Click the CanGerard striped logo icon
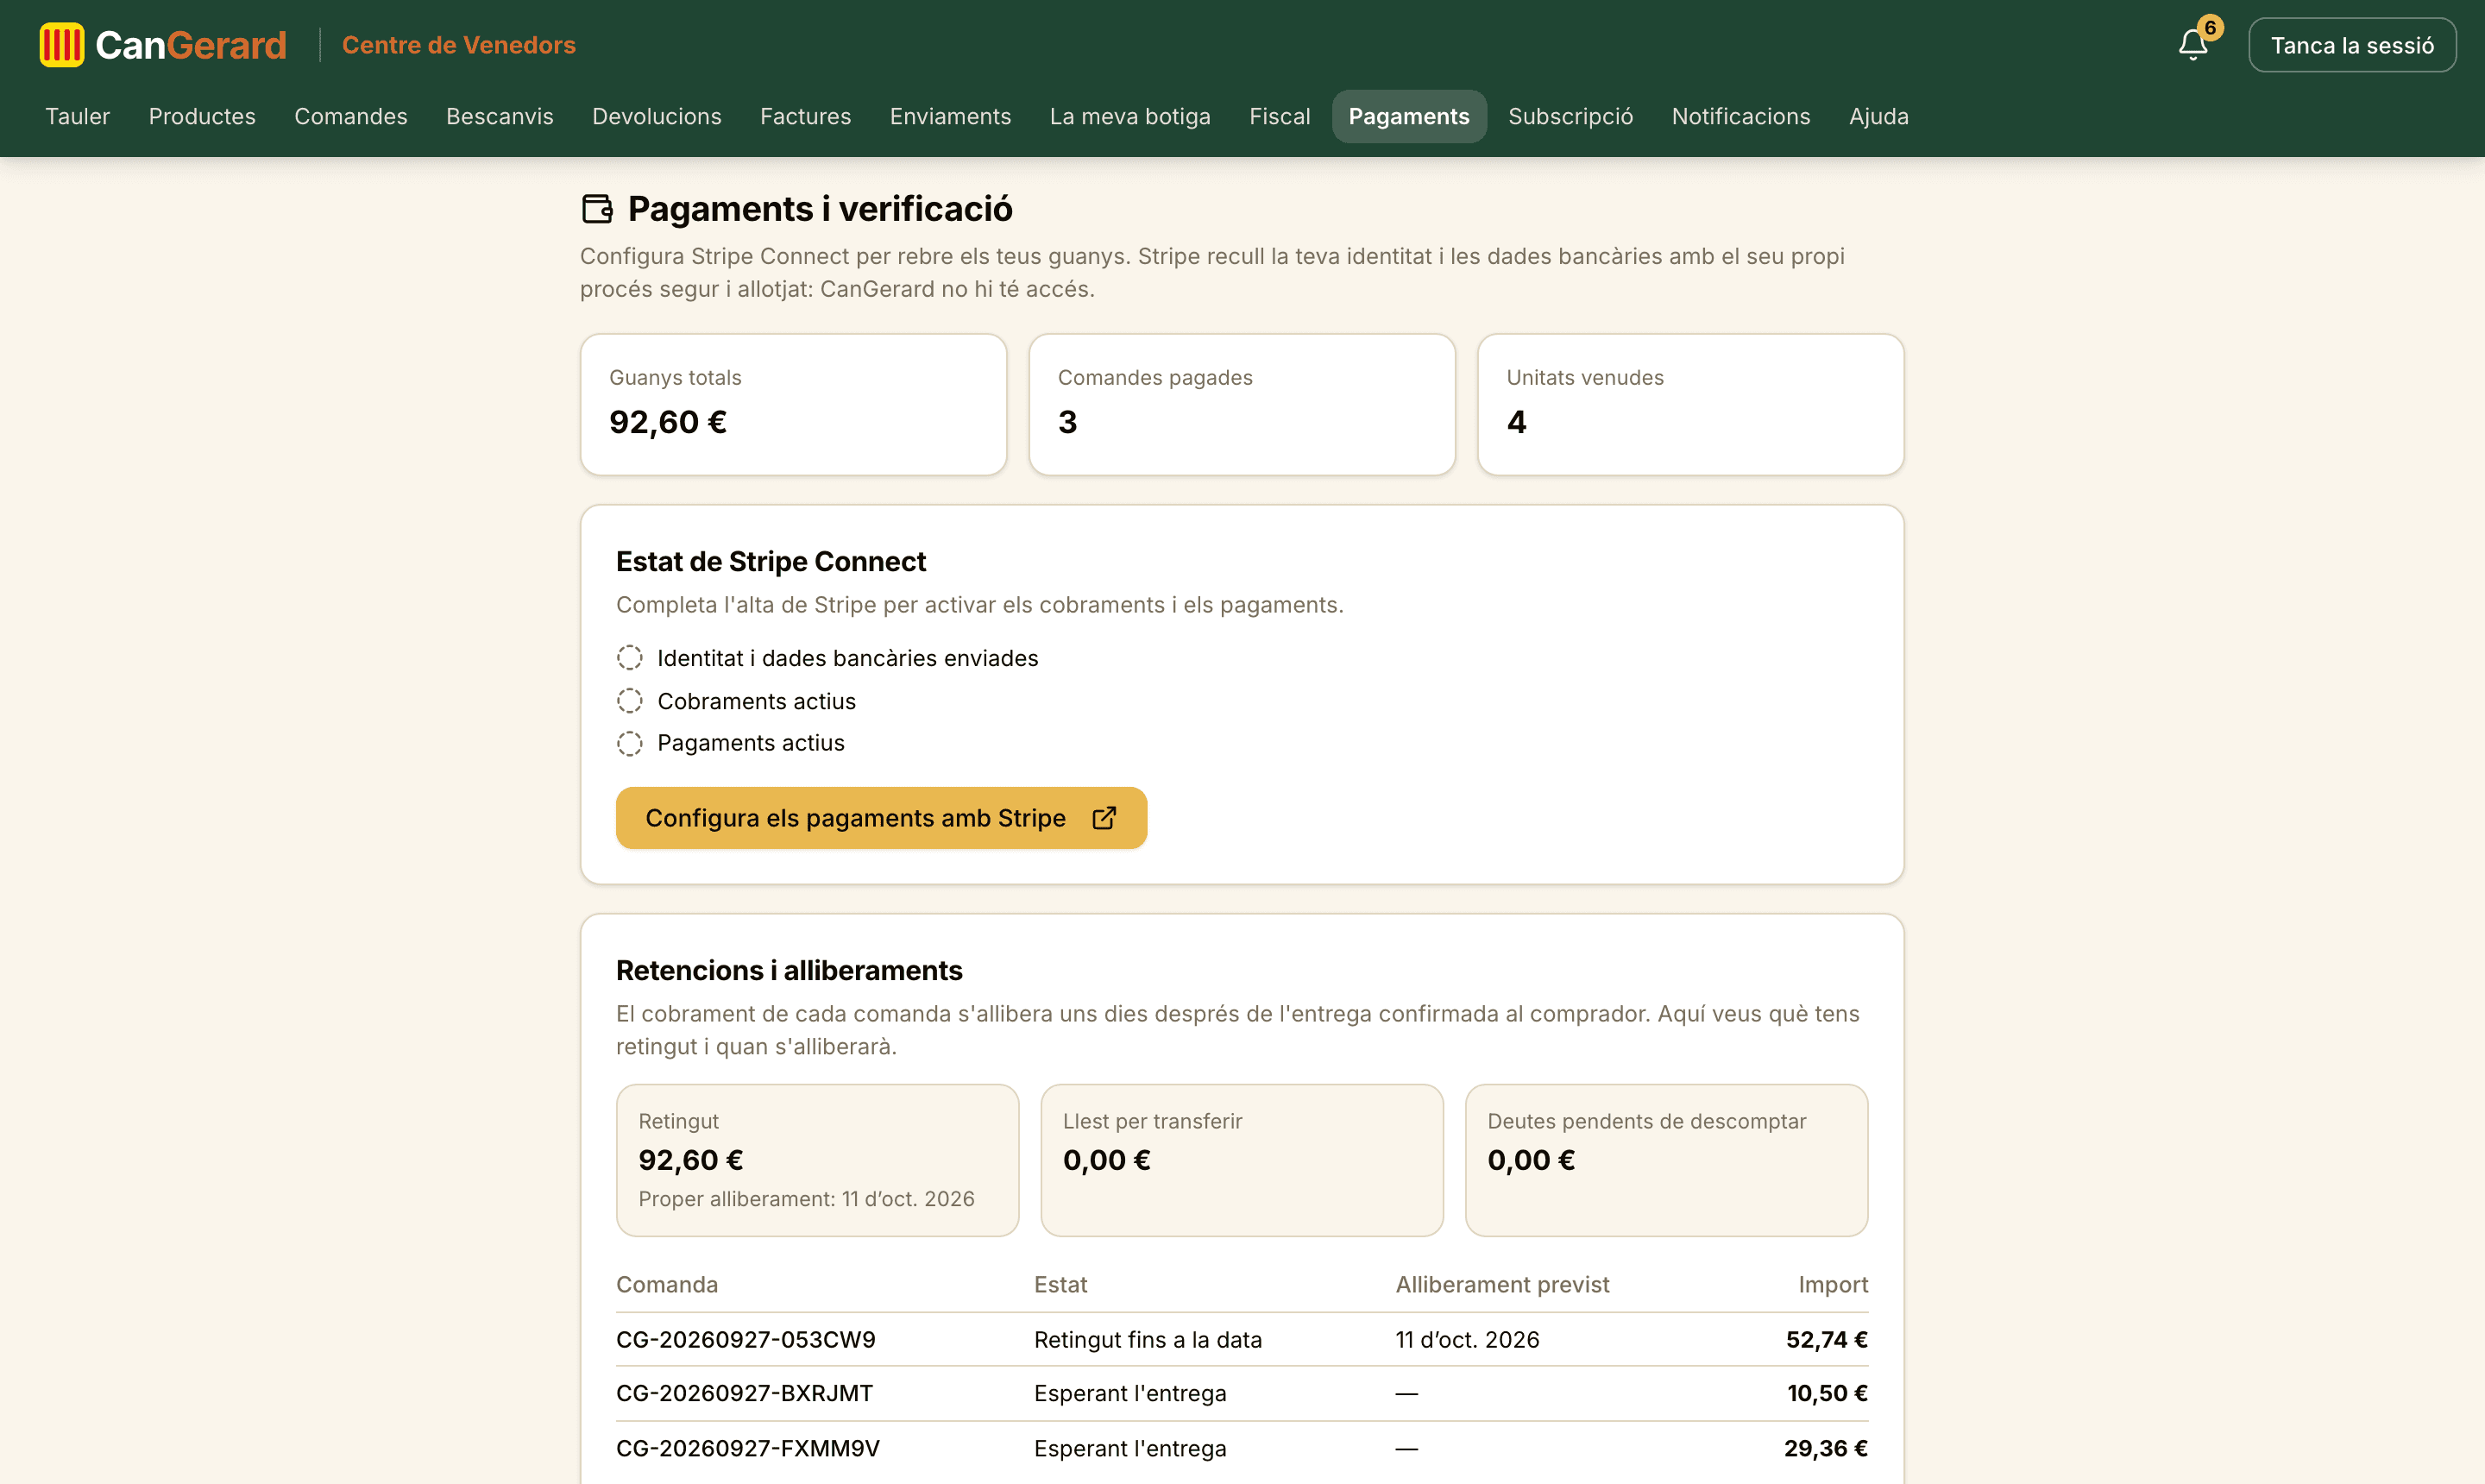Viewport: 2485px width, 1484px height. point(62,45)
